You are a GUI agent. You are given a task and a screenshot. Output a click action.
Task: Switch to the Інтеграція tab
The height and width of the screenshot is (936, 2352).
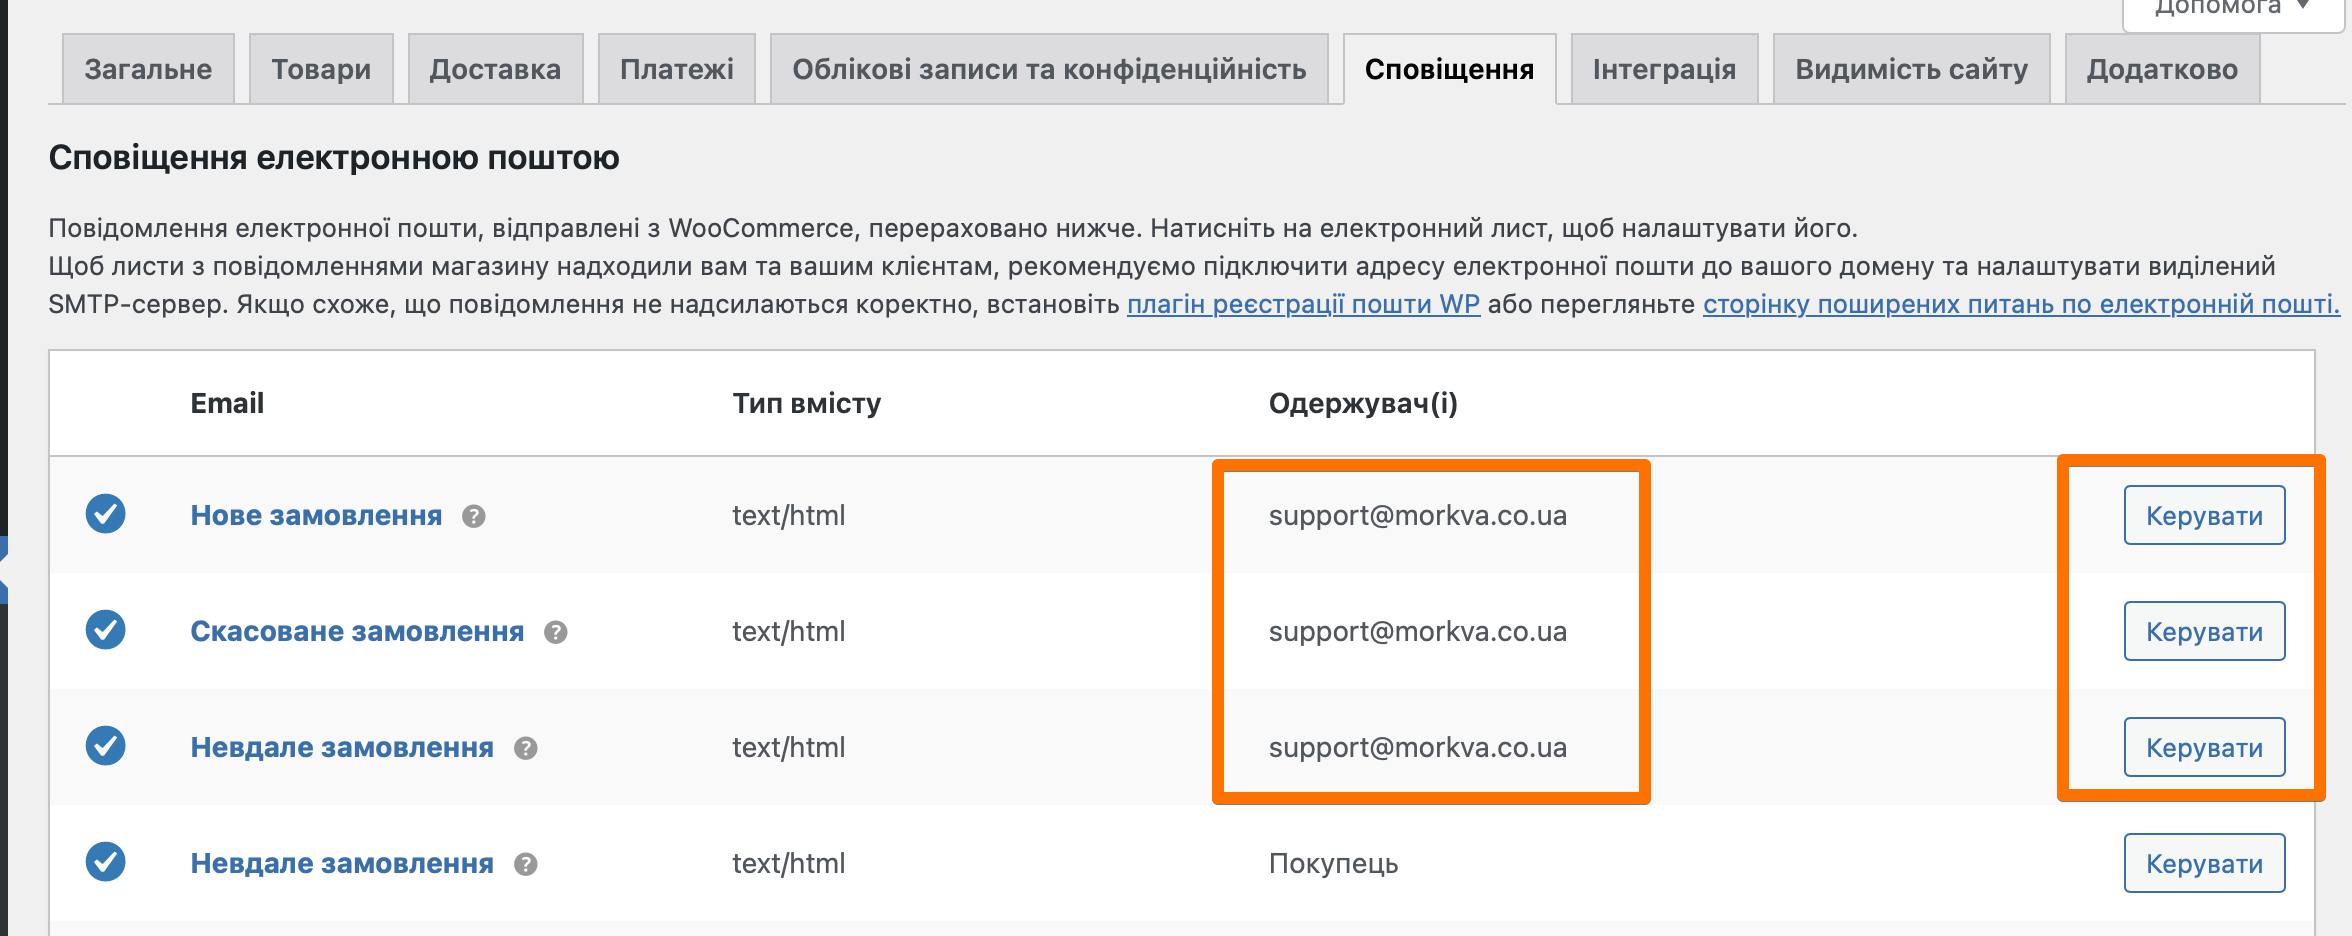point(1664,69)
